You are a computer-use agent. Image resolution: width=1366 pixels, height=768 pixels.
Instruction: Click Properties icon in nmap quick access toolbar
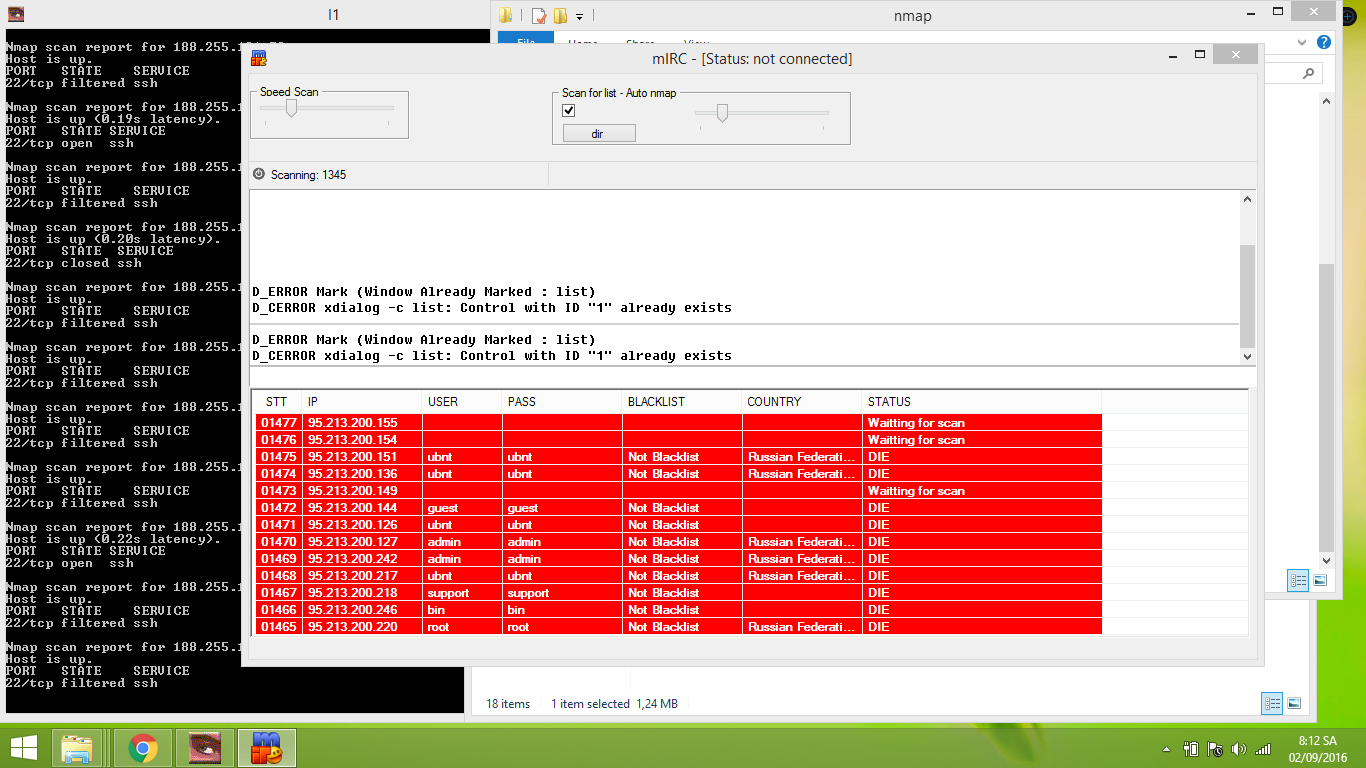(539, 15)
